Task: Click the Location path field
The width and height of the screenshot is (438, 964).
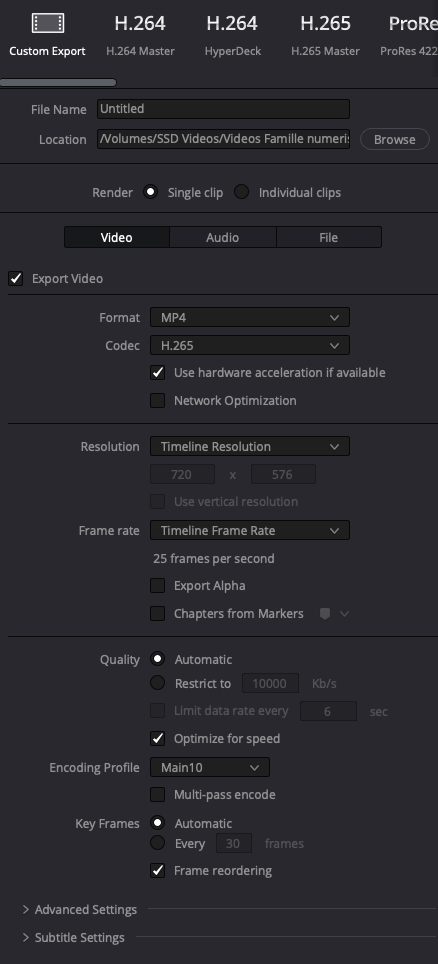Action: coord(223,139)
